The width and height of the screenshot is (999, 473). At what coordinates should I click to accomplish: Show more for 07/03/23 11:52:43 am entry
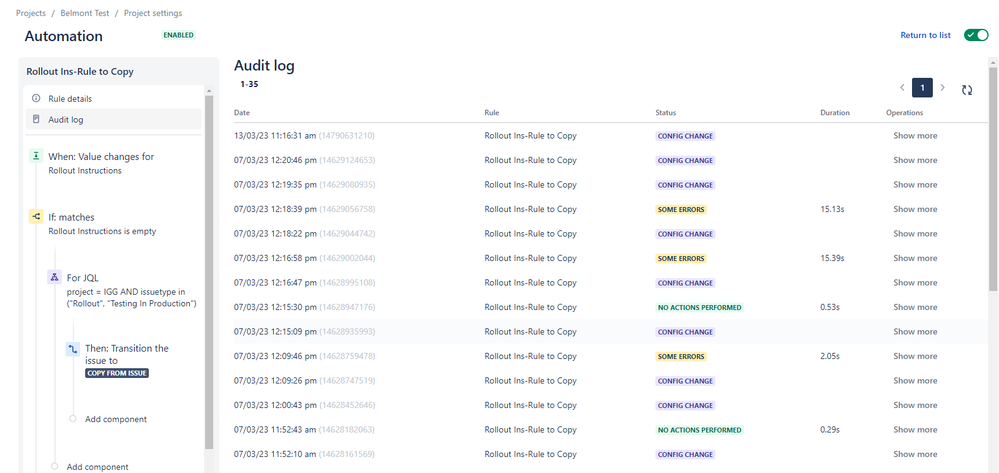(x=915, y=430)
